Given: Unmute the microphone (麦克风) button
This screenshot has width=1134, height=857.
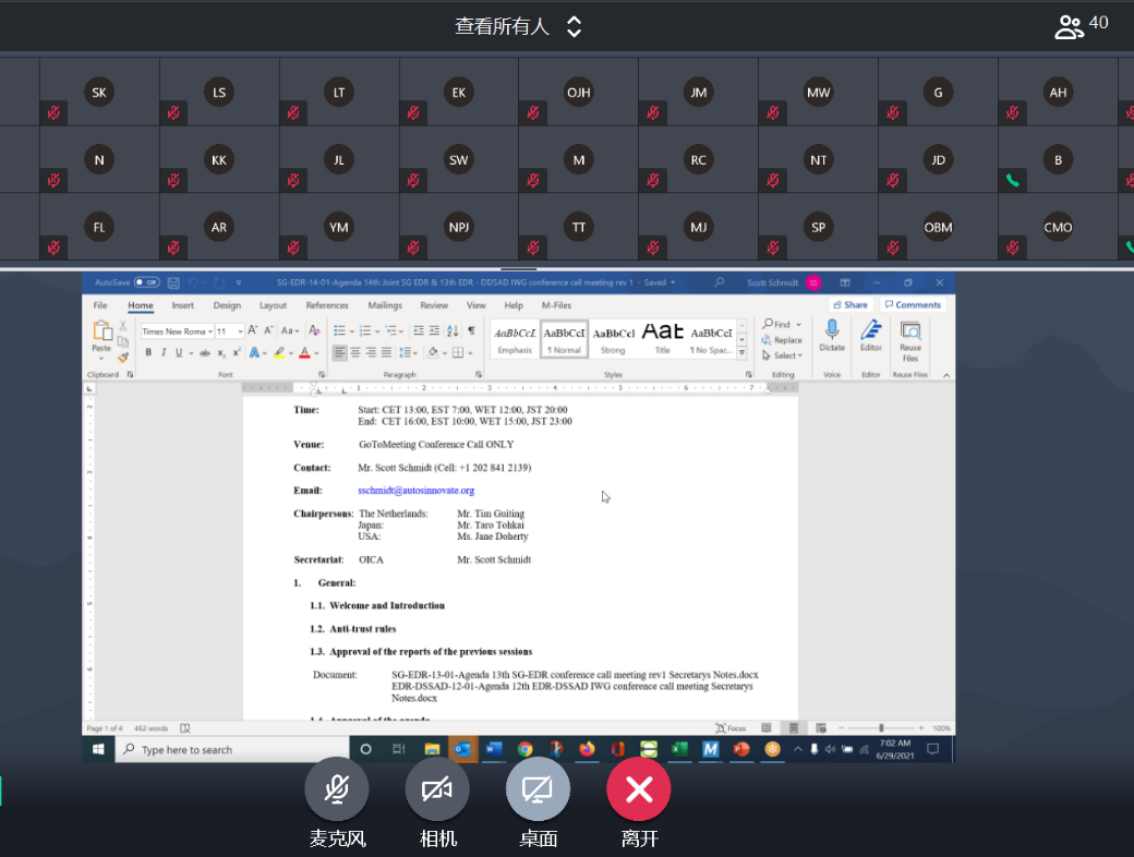Looking at the screenshot, I should click(337, 790).
